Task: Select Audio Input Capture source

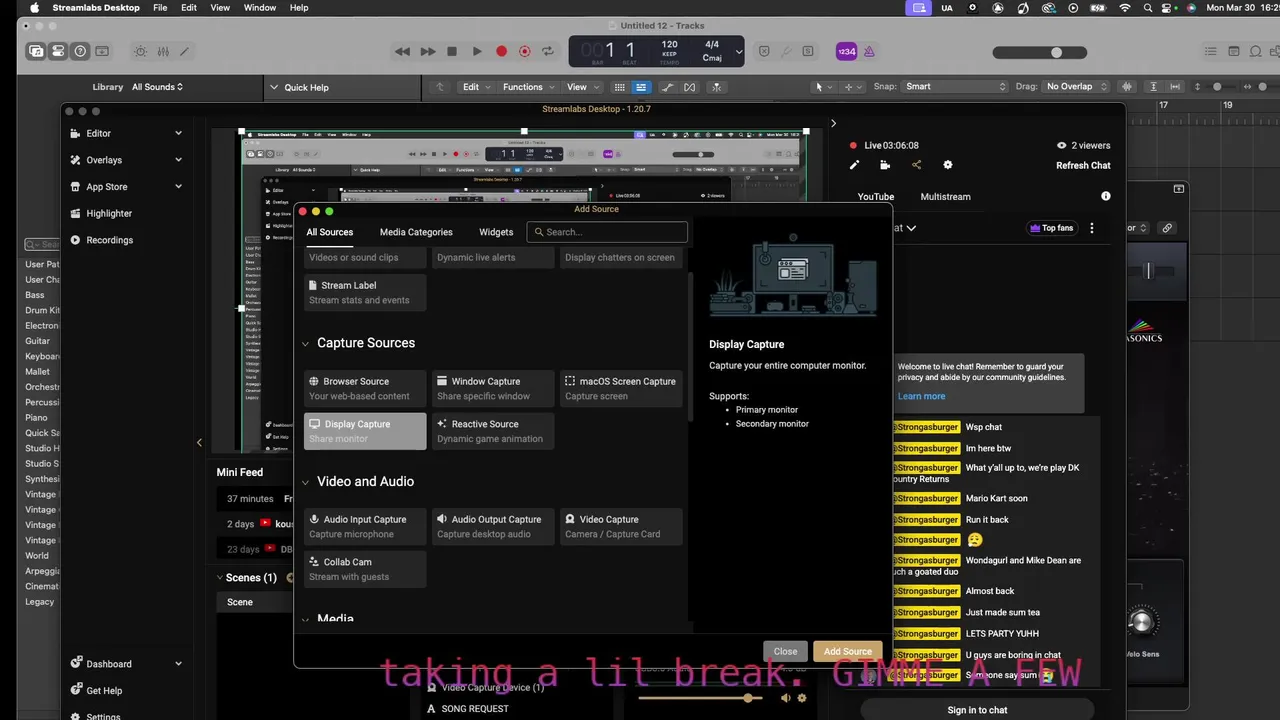Action: 365,526
